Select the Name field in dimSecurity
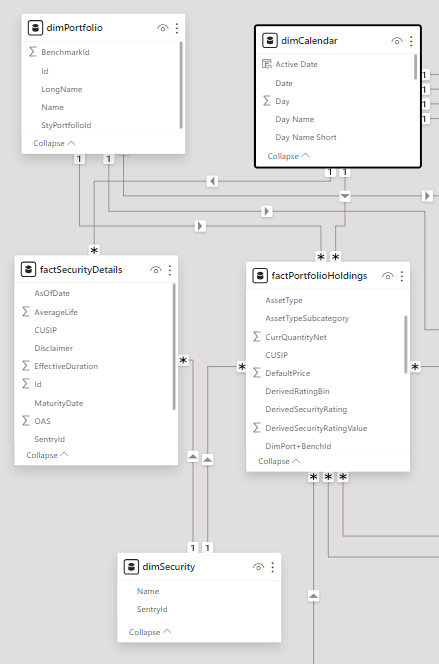This screenshot has height=664, width=439. [x=148, y=591]
